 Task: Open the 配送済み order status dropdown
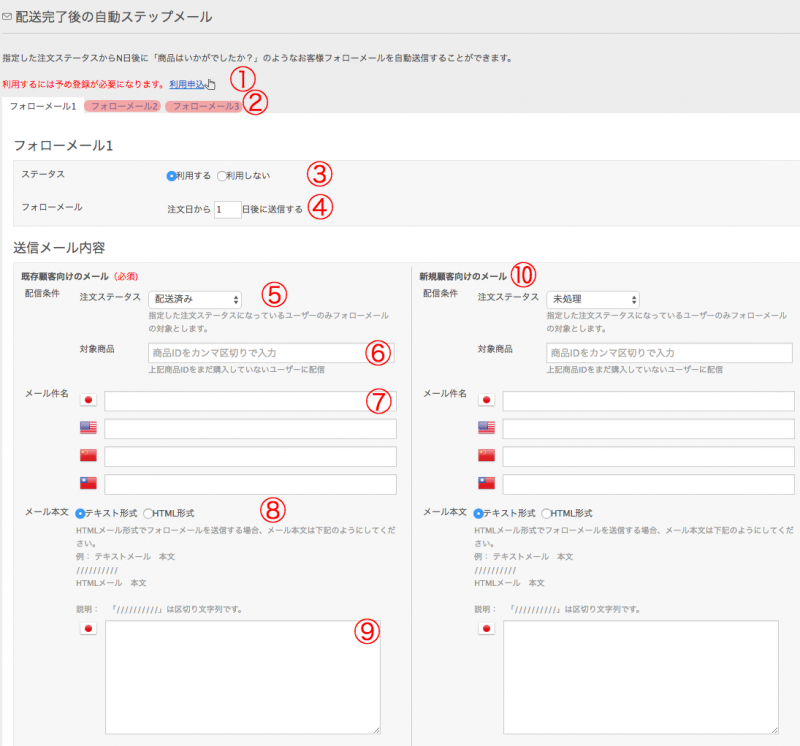click(195, 299)
